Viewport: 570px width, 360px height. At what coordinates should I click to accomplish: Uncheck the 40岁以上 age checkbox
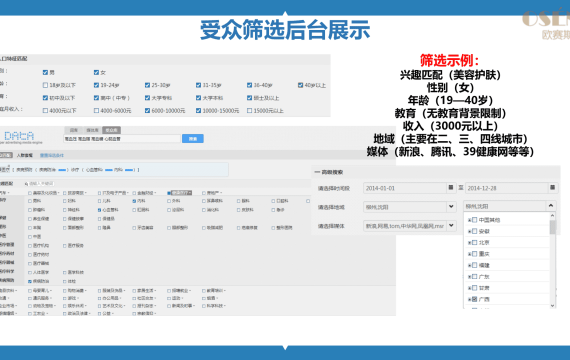tap(300, 85)
